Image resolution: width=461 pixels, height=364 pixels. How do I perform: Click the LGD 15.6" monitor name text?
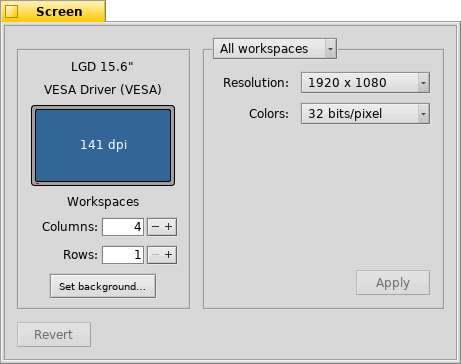click(102, 67)
